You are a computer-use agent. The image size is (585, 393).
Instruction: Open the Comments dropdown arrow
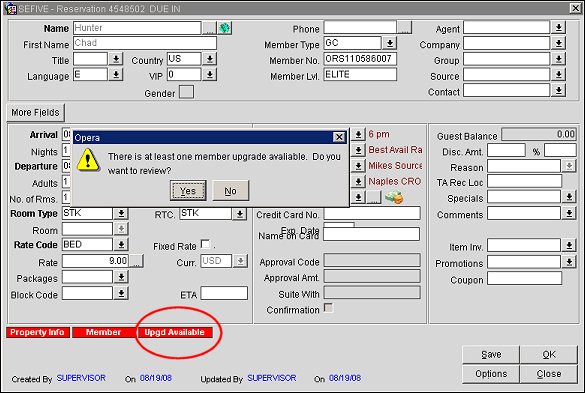(x=569, y=213)
